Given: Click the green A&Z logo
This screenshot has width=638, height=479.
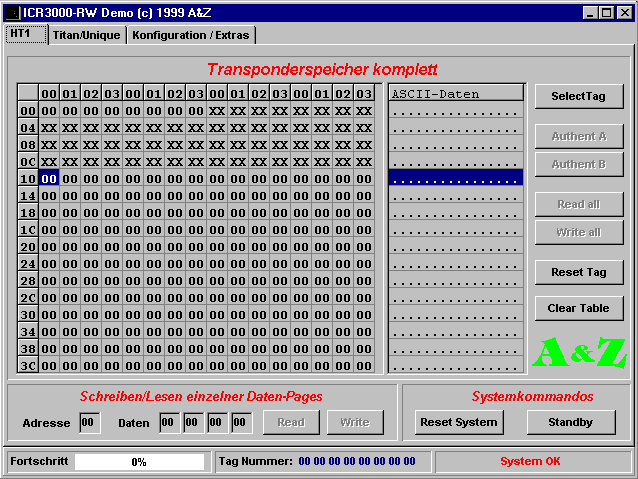Looking at the screenshot, I should coord(579,352).
